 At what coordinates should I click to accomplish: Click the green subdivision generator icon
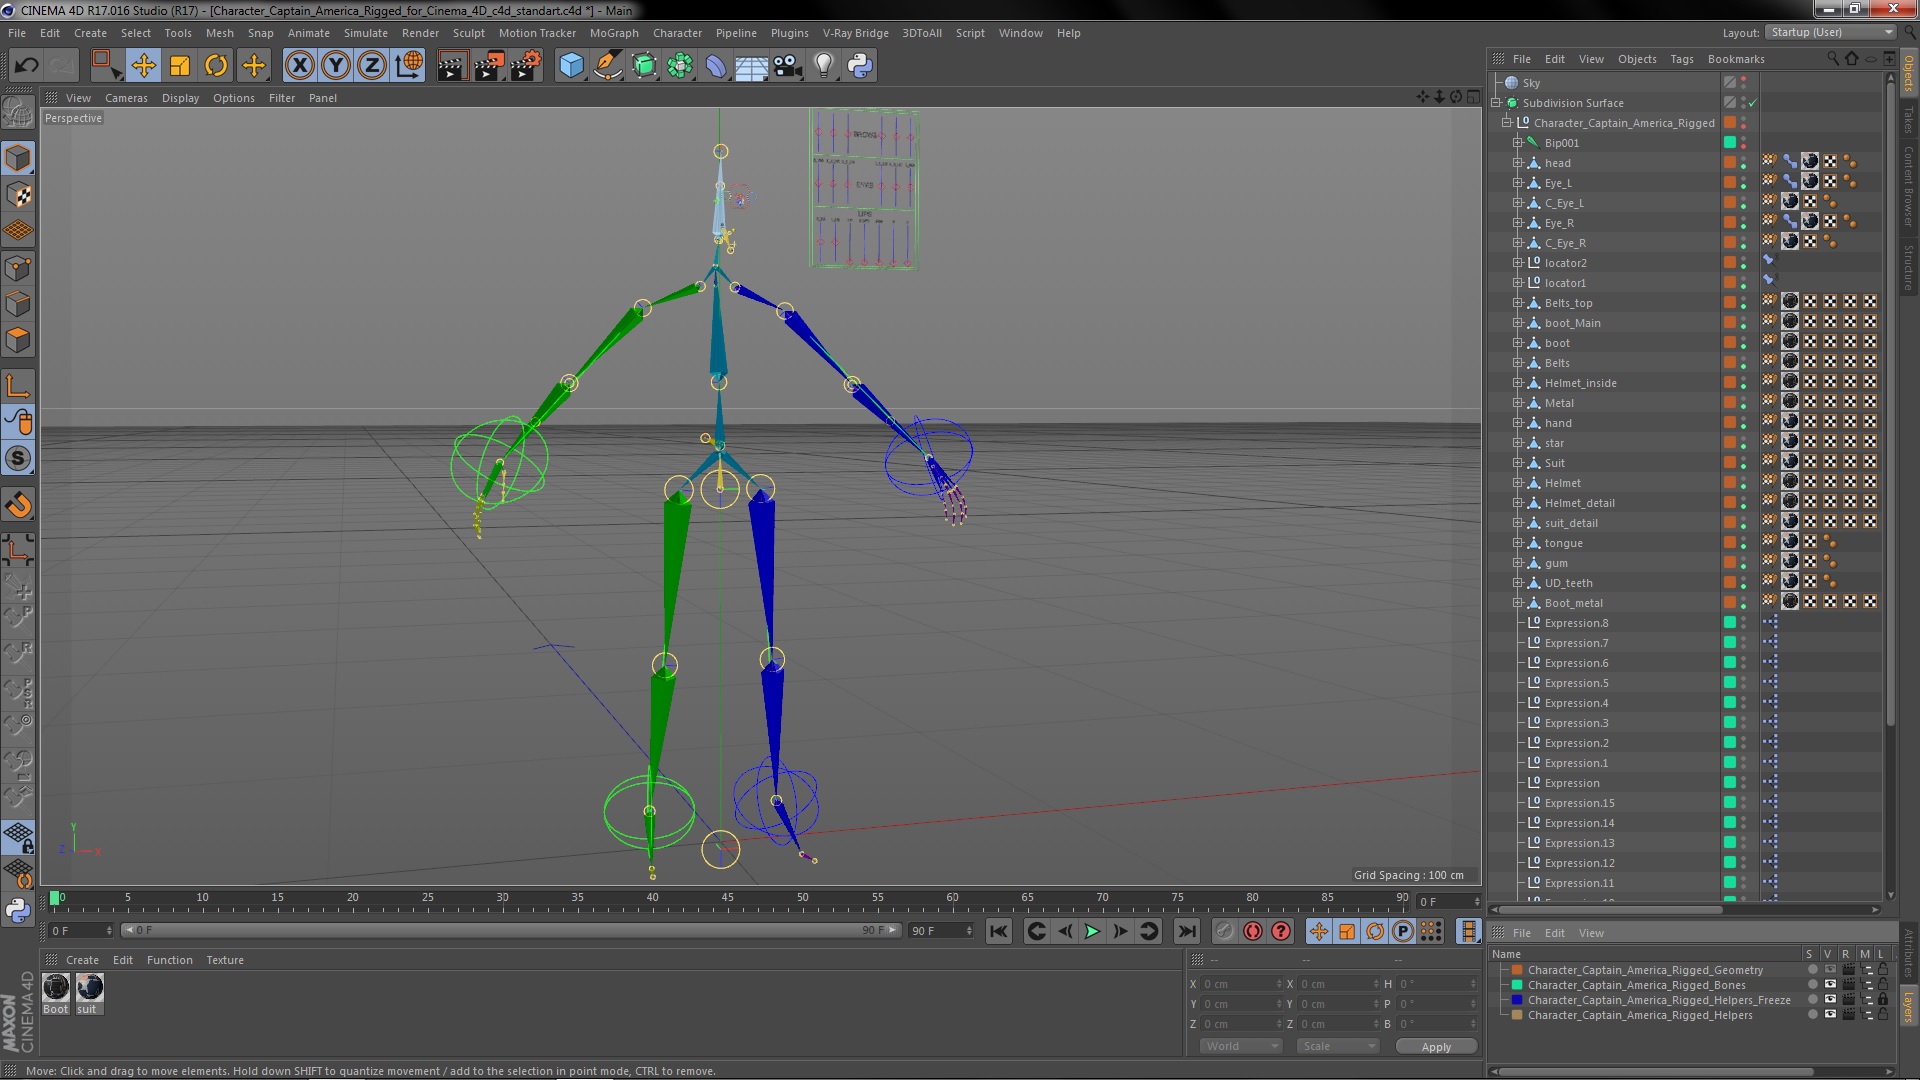pos(644,66)
